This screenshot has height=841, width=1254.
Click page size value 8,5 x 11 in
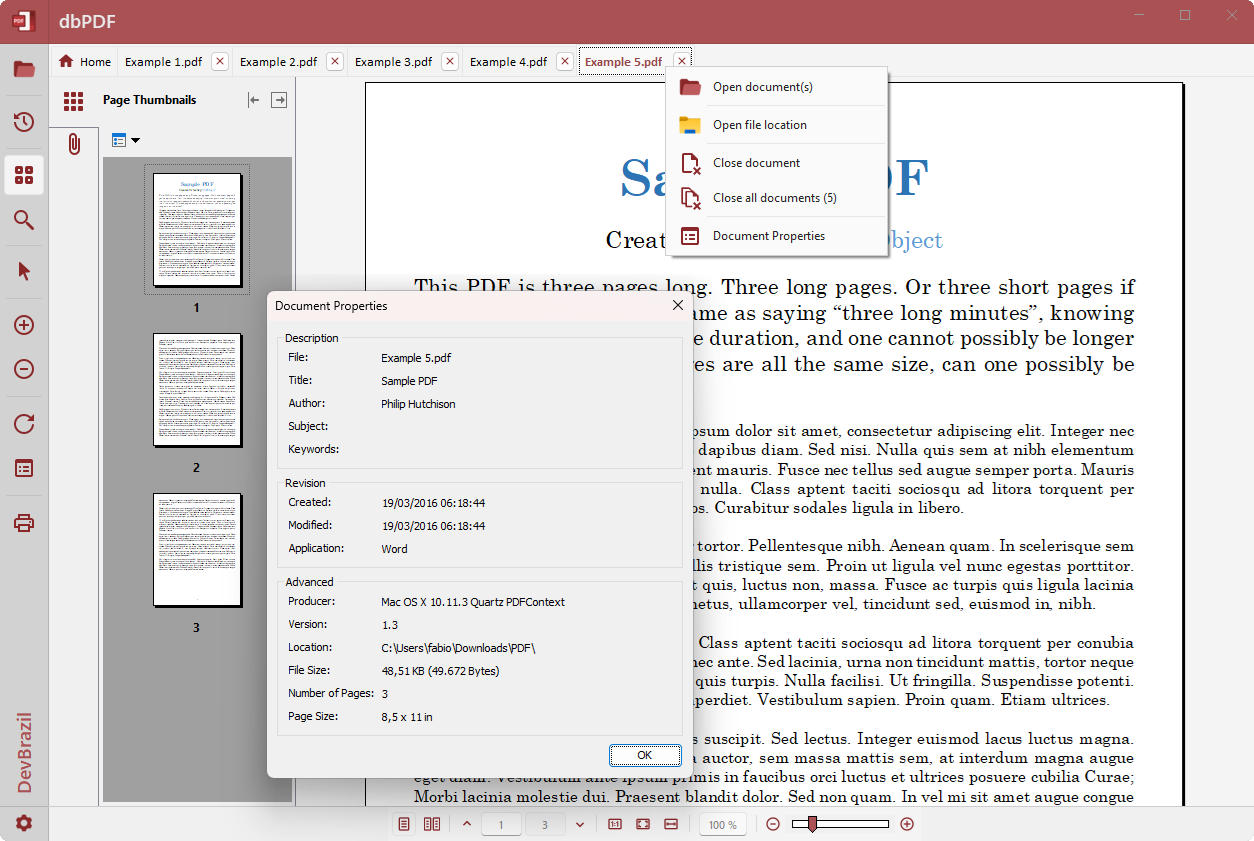(407, 717)
